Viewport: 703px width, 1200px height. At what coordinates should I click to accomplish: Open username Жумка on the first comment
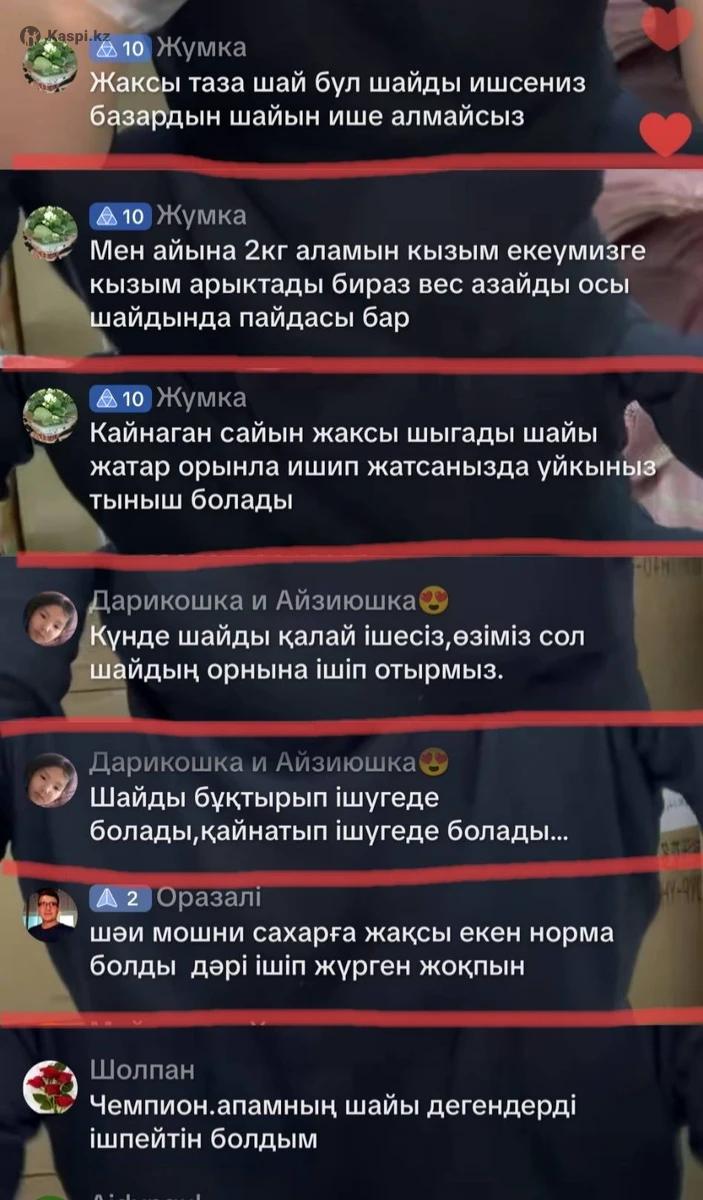click(202, 48)
